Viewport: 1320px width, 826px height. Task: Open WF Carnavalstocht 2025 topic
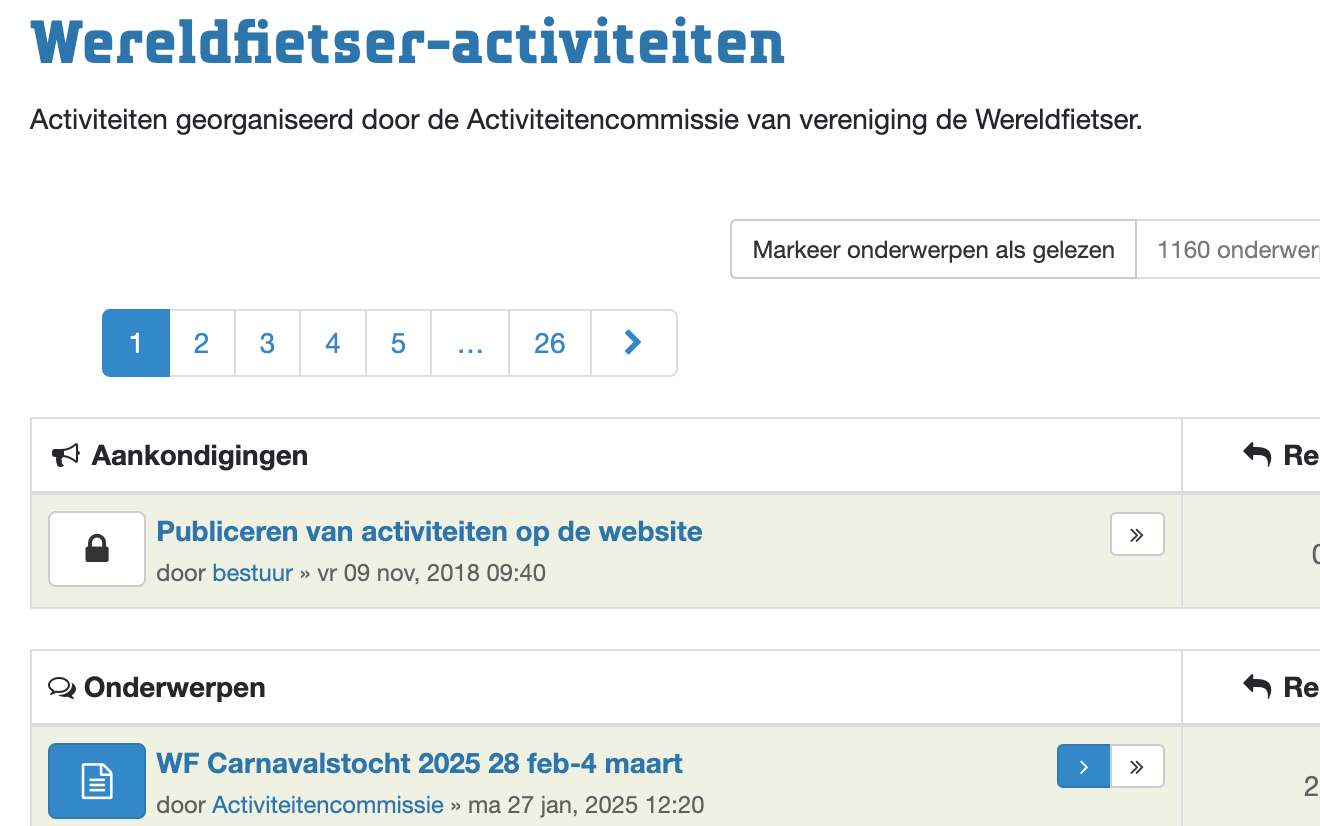pyautogui.click(x=419, y=763)
